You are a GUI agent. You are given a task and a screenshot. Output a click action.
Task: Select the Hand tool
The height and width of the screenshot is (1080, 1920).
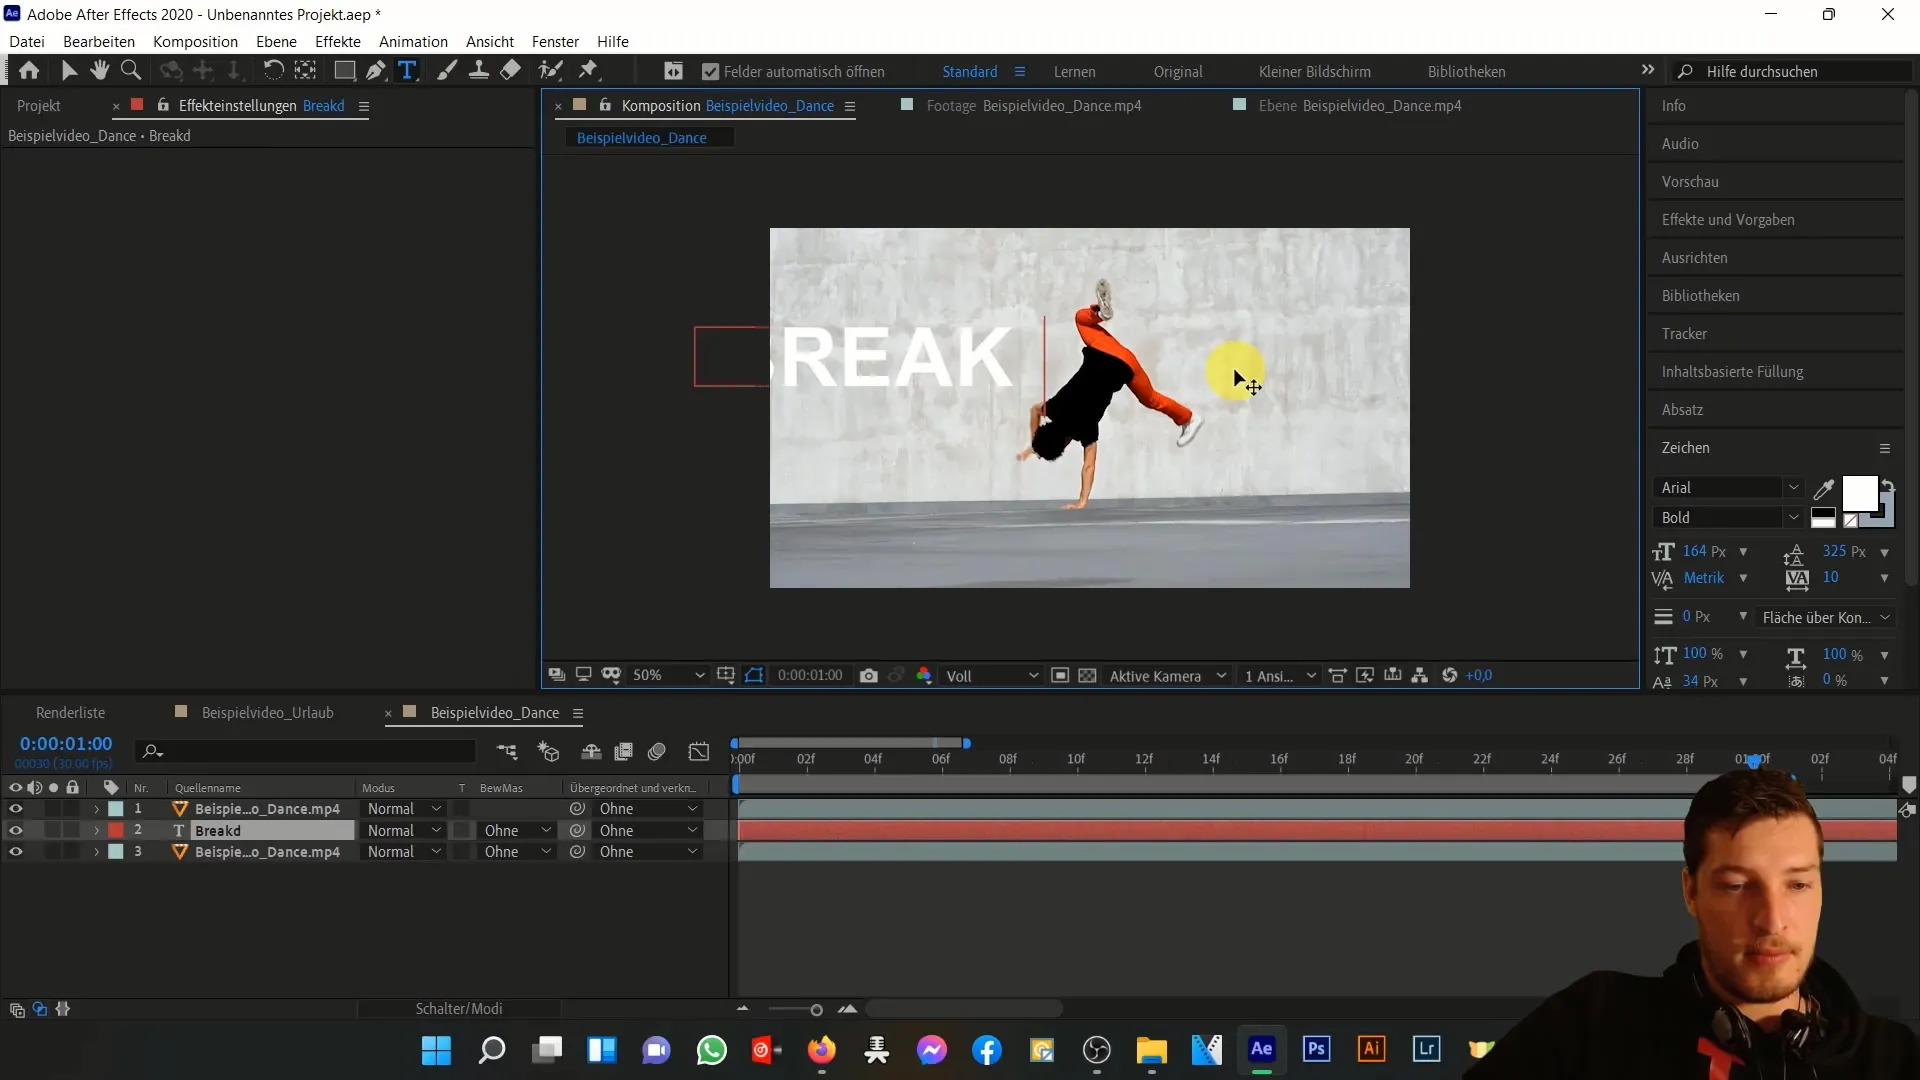[99, 71]
